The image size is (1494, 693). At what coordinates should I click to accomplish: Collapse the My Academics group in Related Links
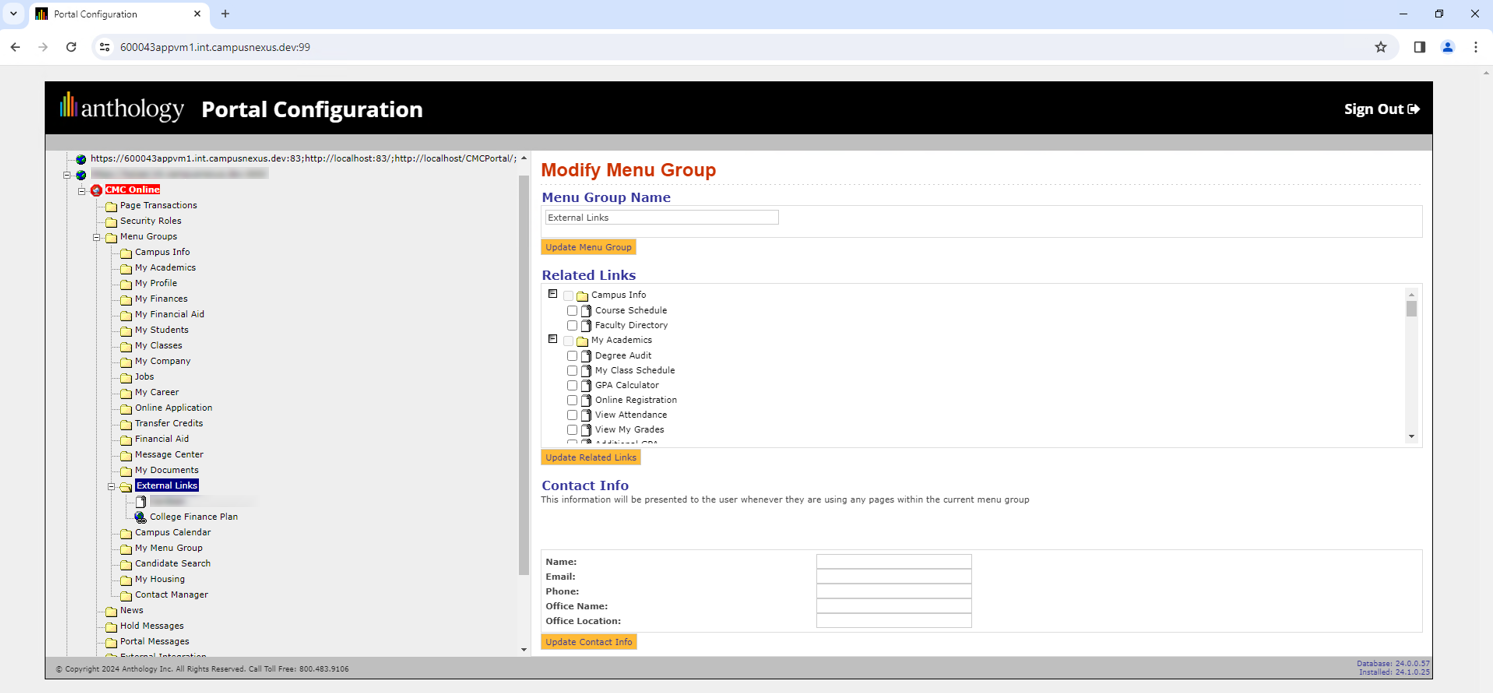[552, 340]
